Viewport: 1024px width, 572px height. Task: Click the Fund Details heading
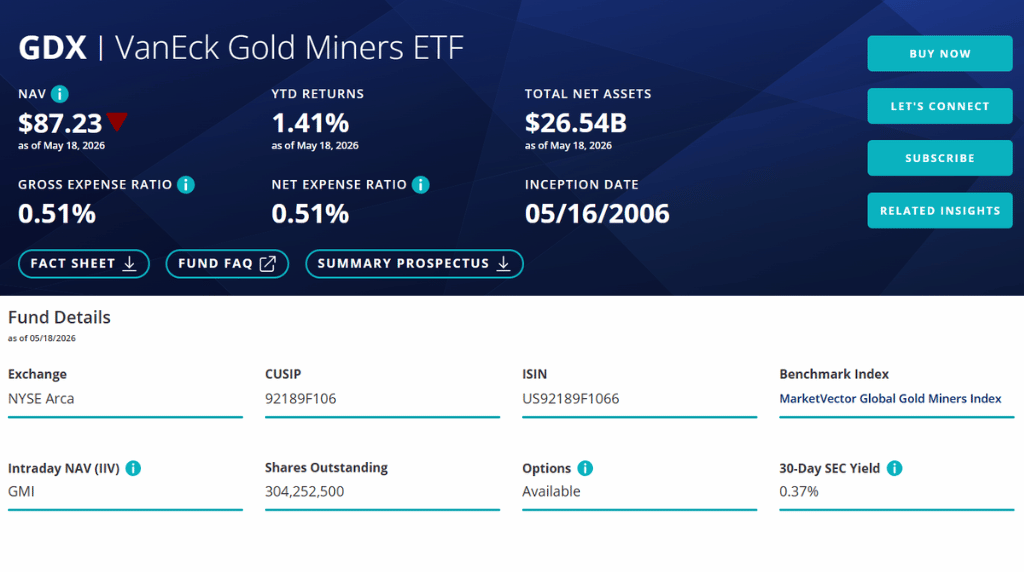coord(59,317)
